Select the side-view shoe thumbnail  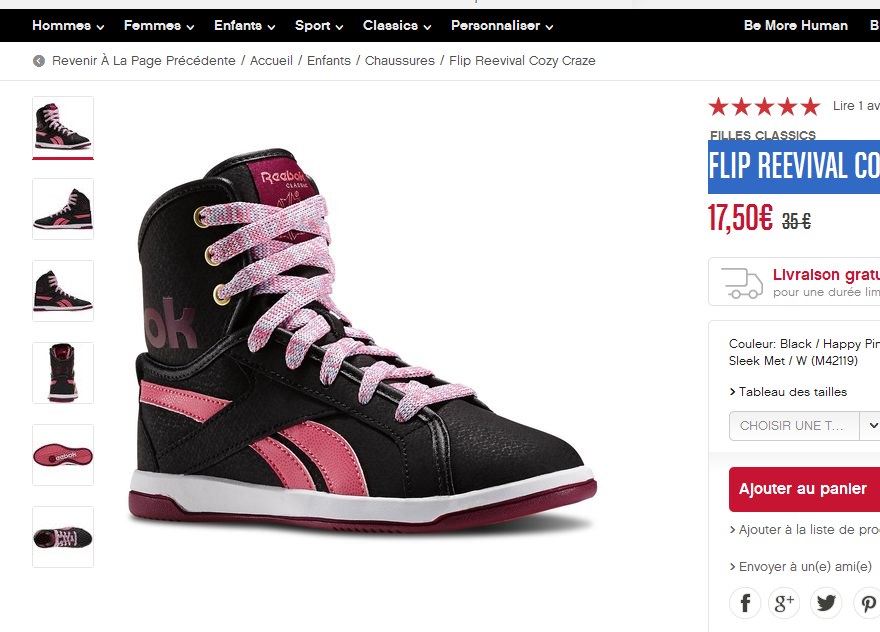tap(63, 209)
